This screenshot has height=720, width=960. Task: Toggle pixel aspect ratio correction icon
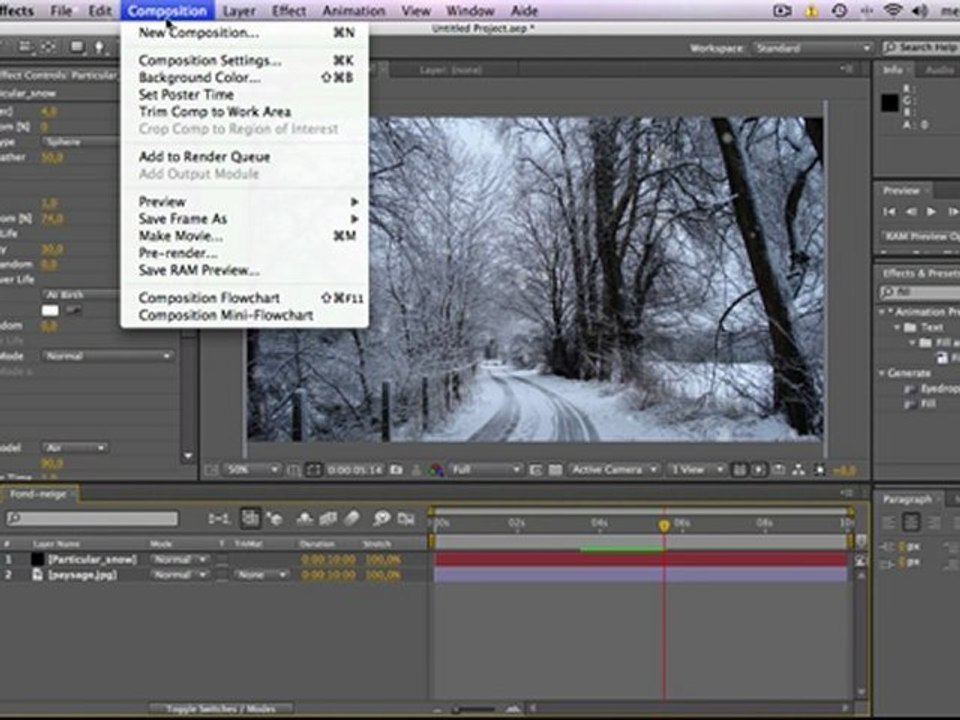(740, 470)
